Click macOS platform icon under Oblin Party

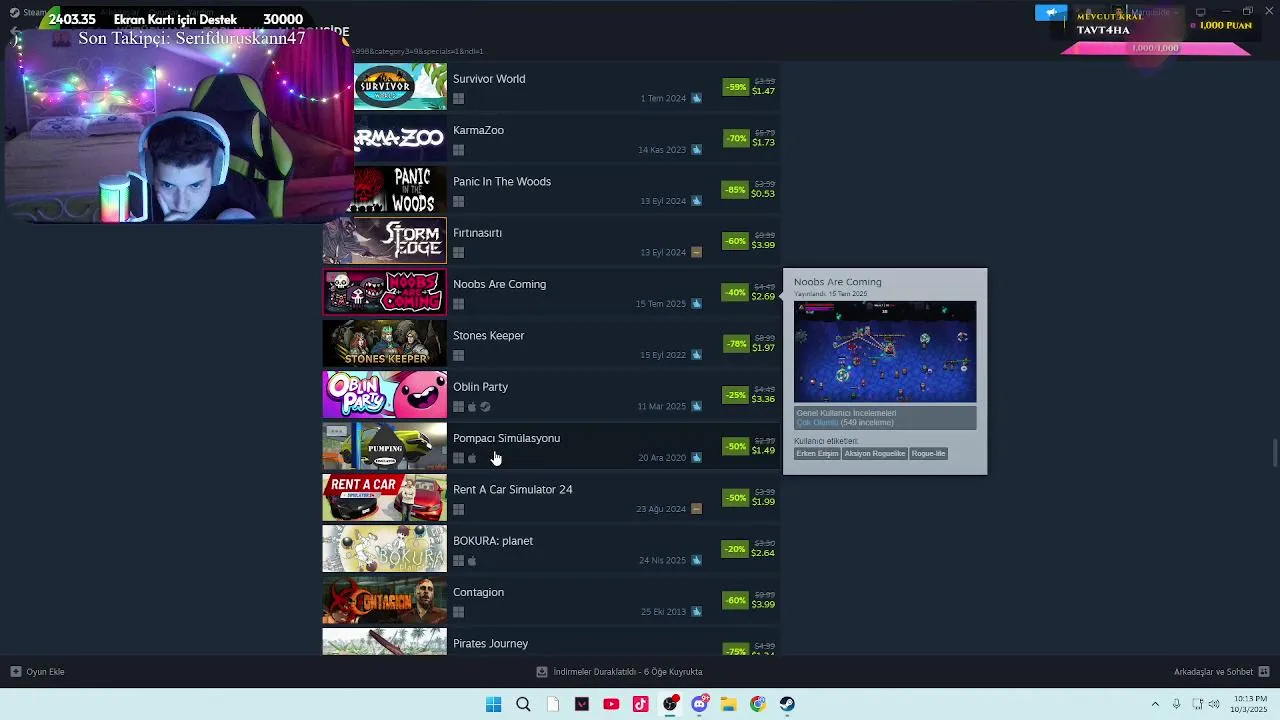click(x=472, y=407)
